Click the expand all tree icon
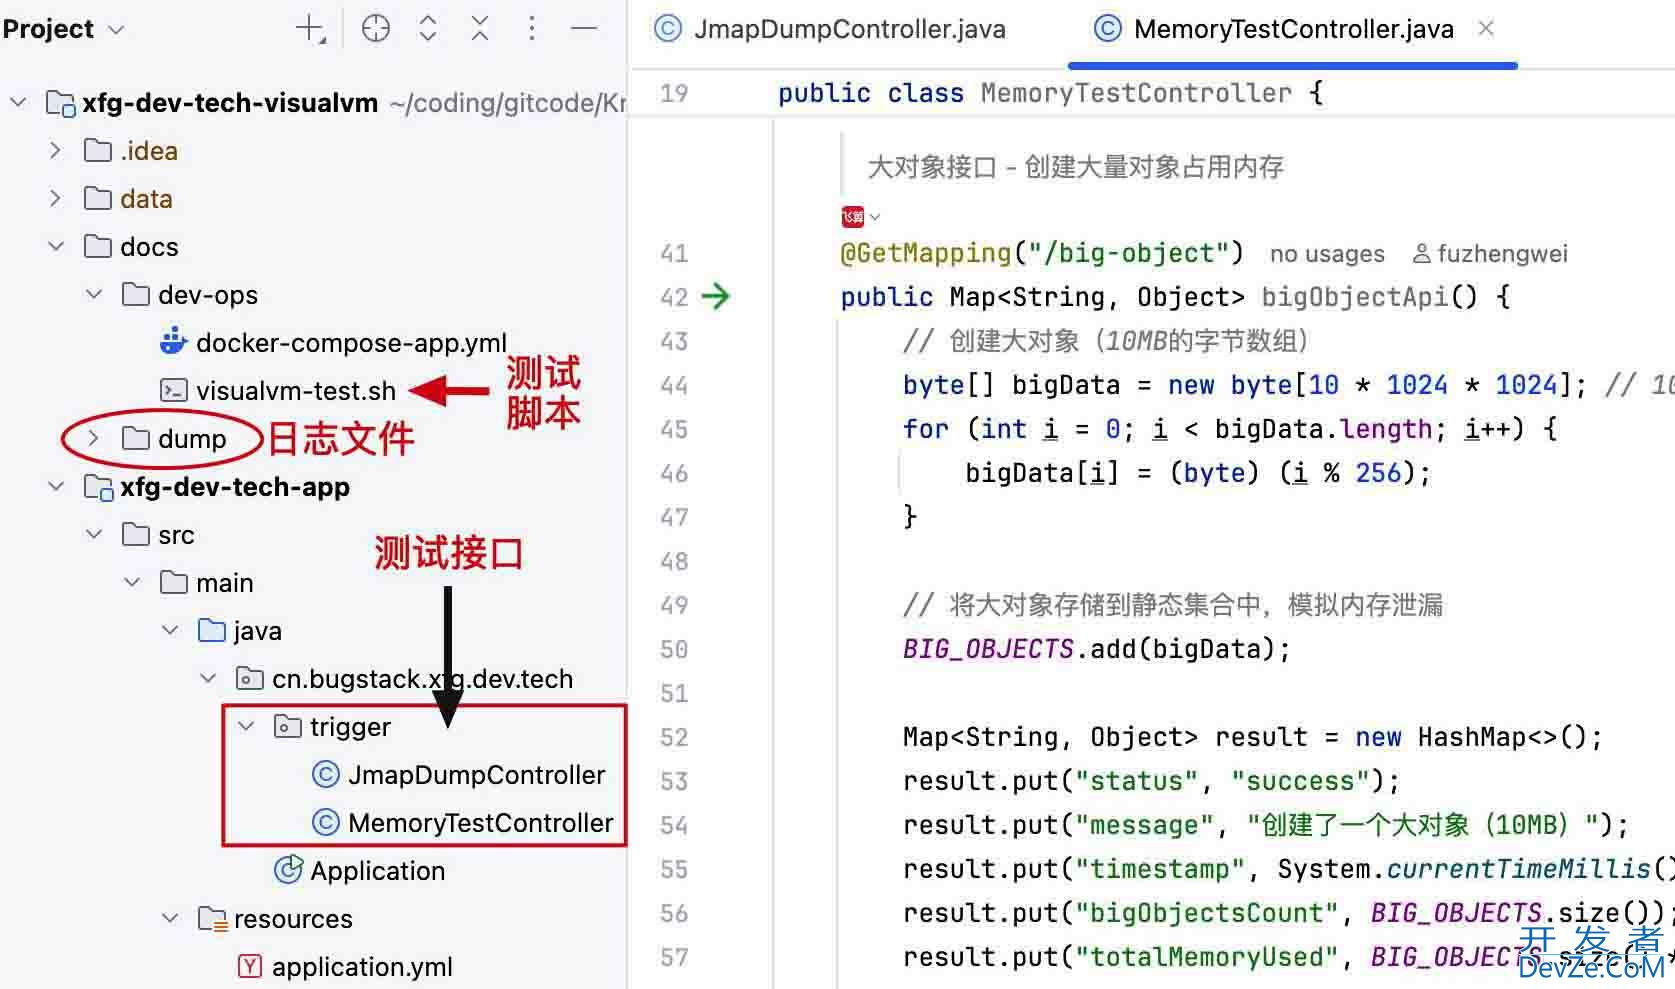 [x=428, y=29]
